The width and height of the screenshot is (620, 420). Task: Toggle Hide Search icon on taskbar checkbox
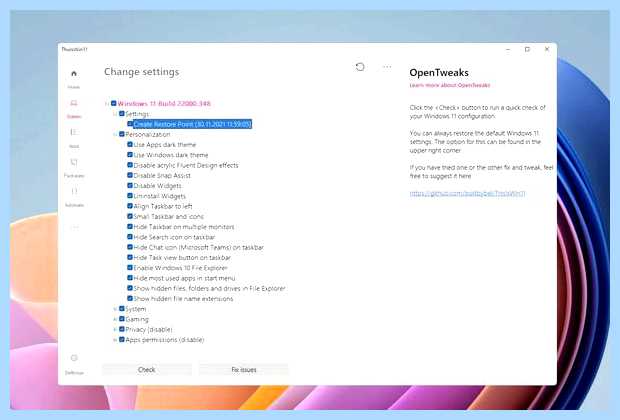point(130,237)
